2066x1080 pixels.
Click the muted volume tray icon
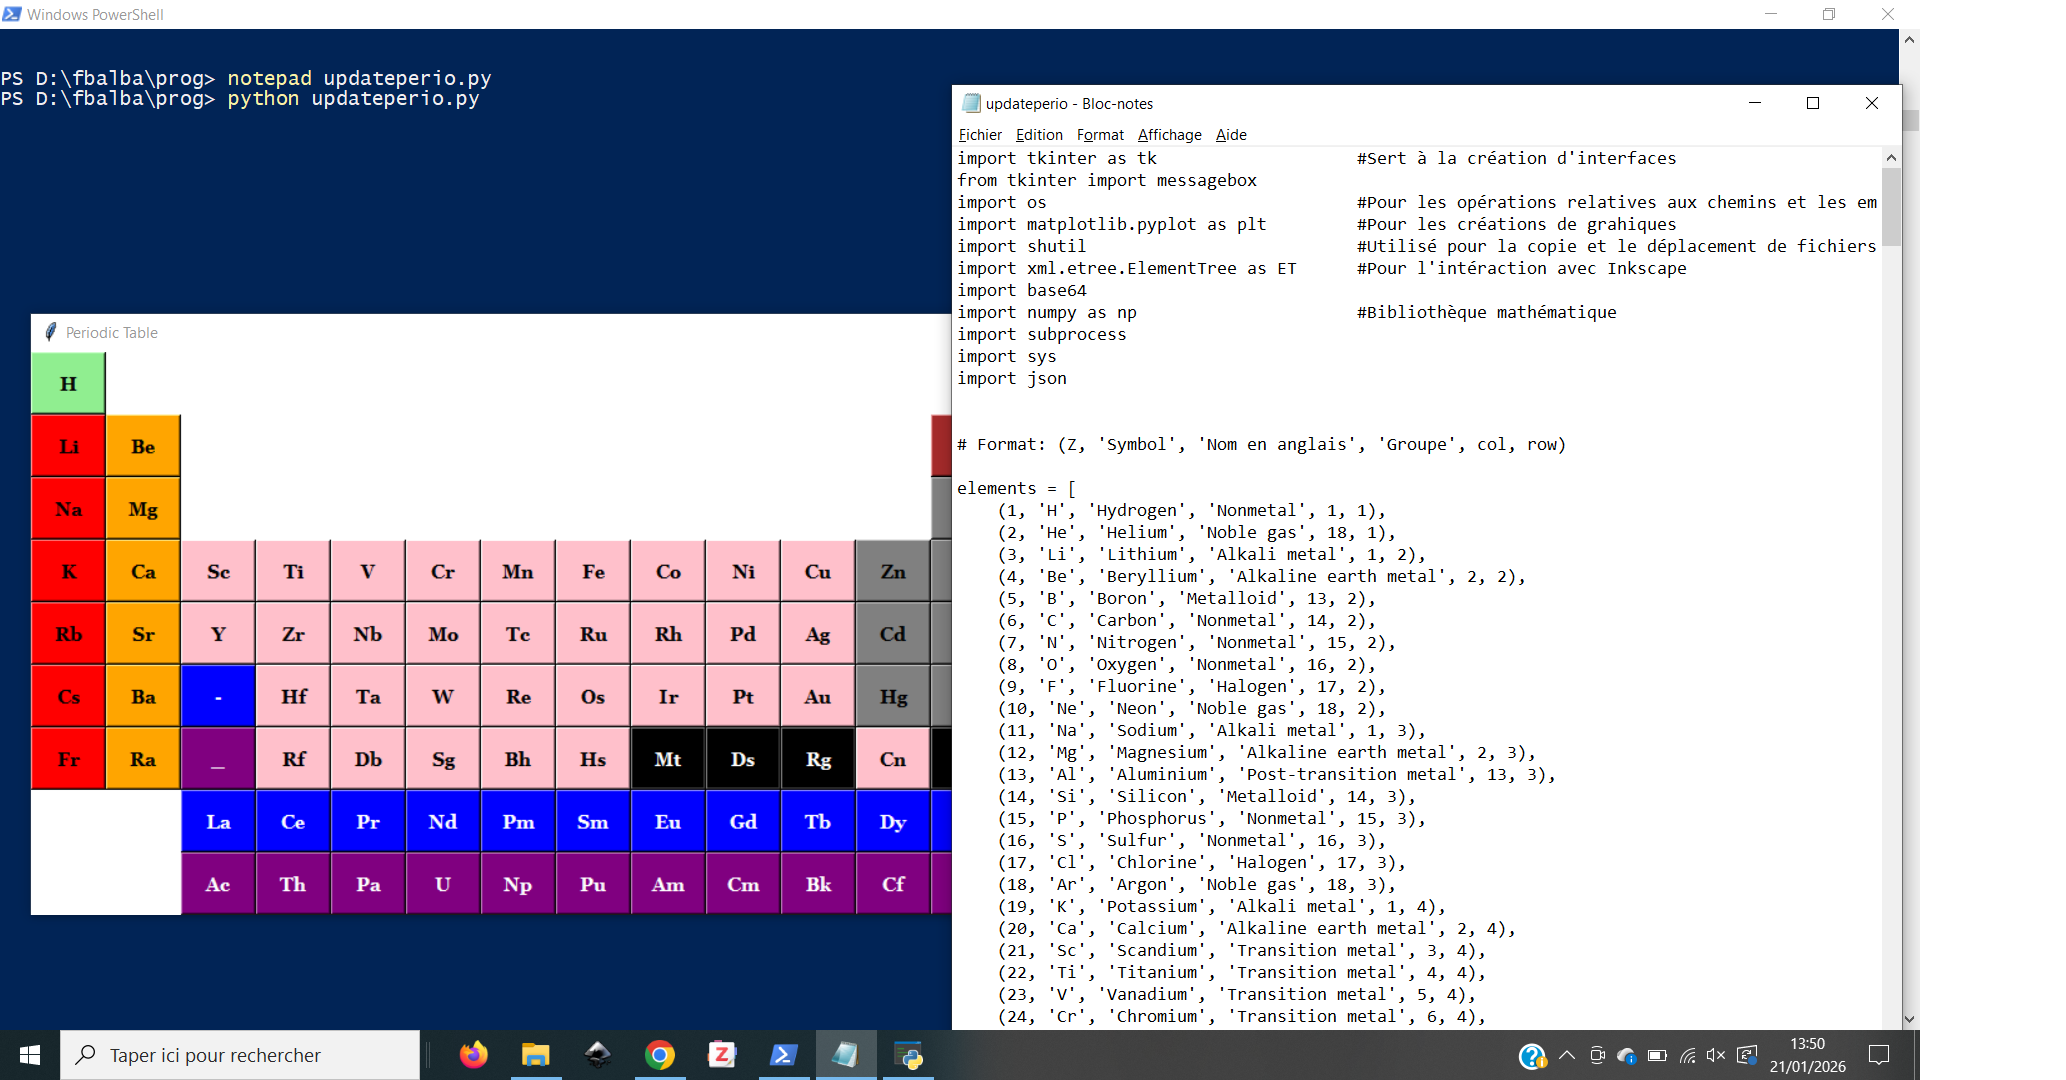click(x=1716, y=1055)
